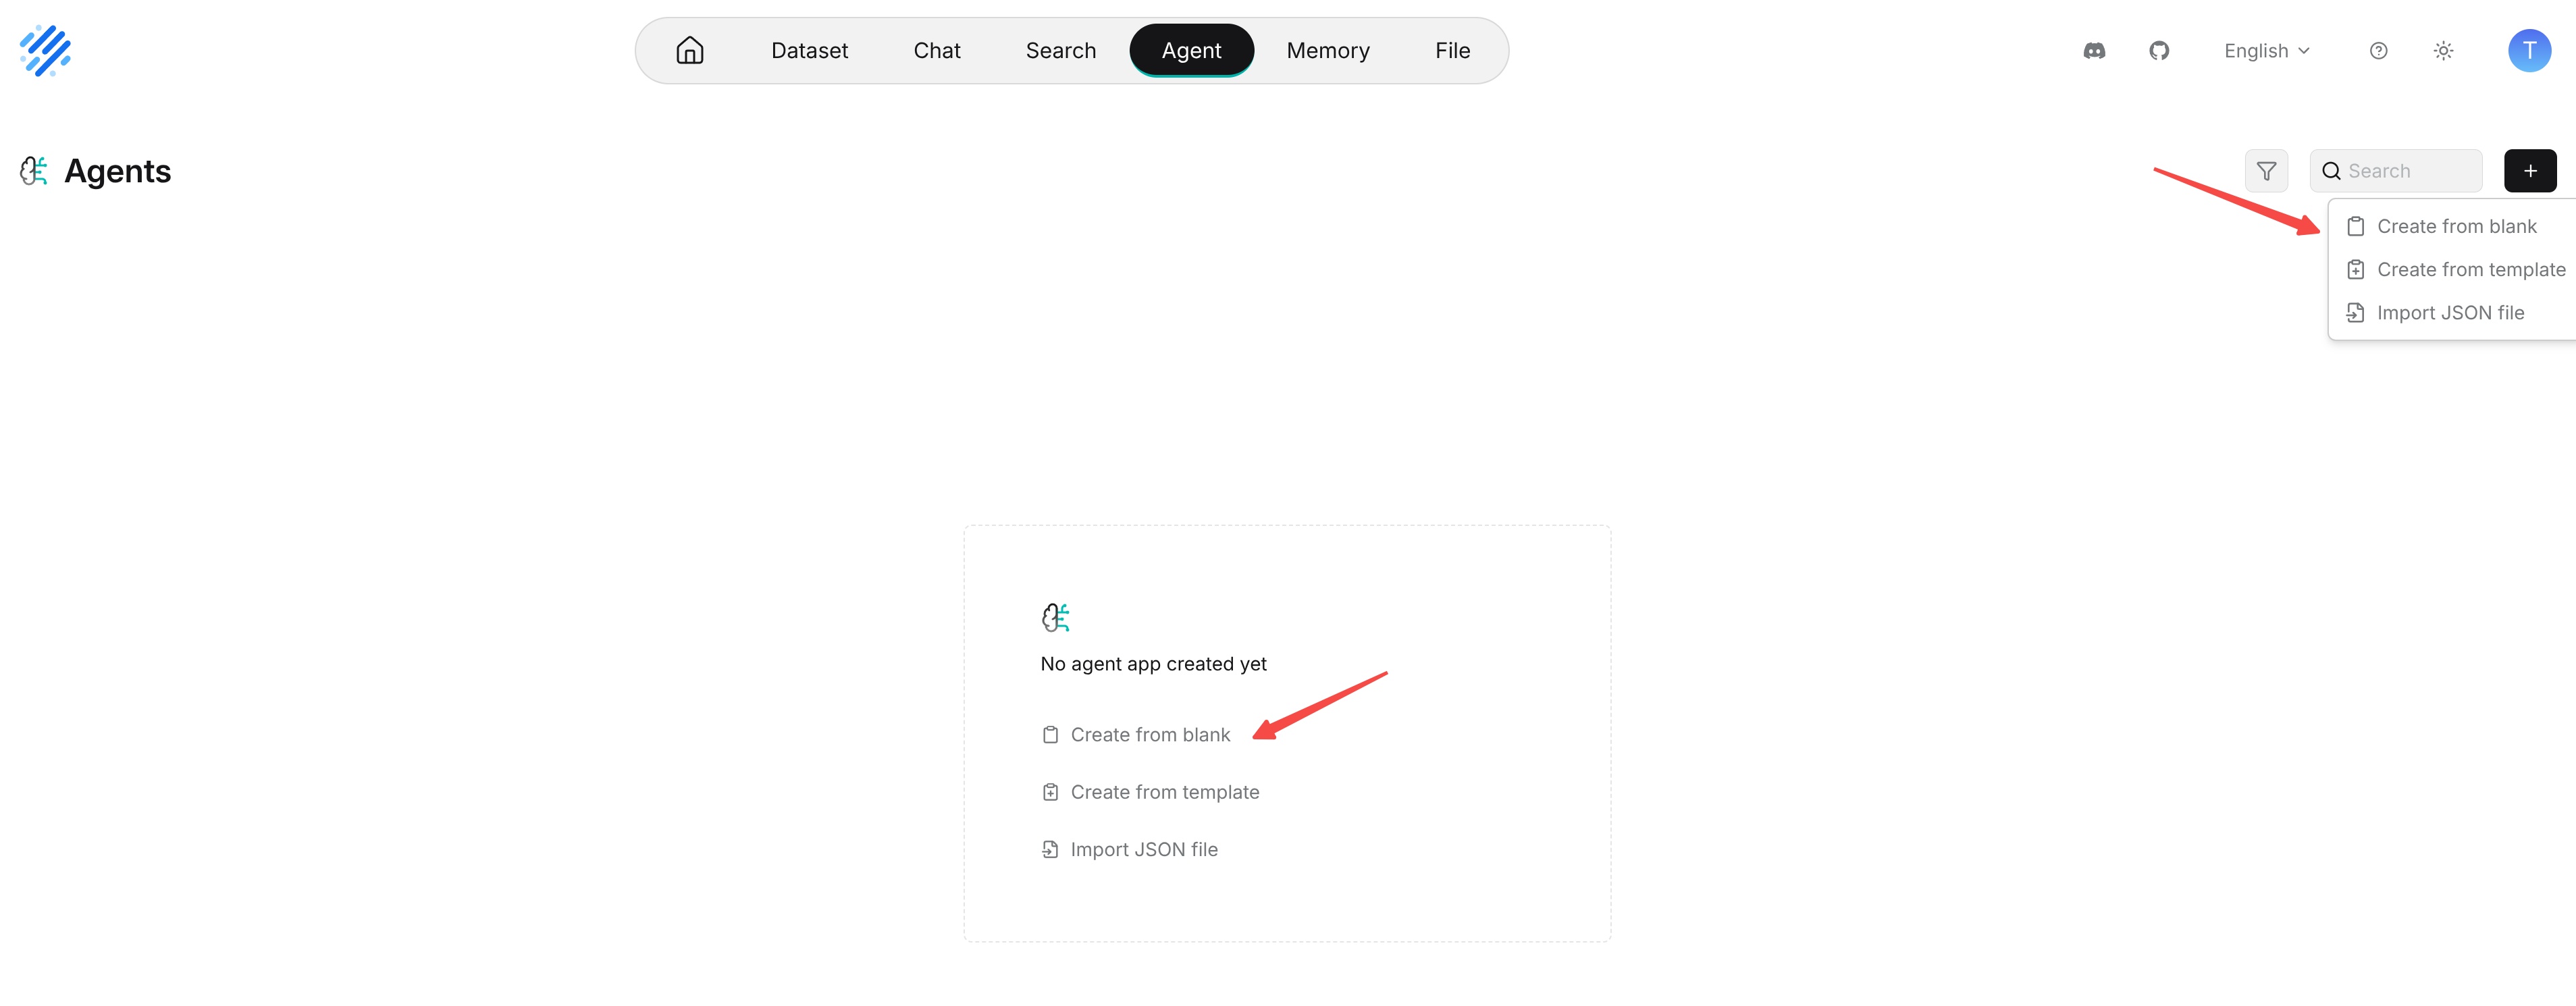2576x1006 pixels.
Task: Click the No agent app created yet text
Action: (x=1153, y=664)
